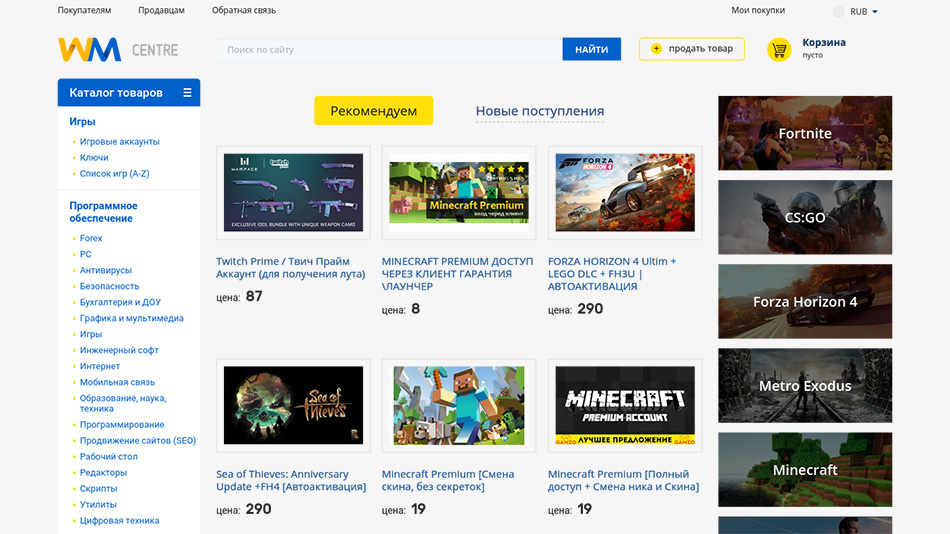Open the Ключи category
This screenshot has height=534, width=950.
(x=94, y=158)
